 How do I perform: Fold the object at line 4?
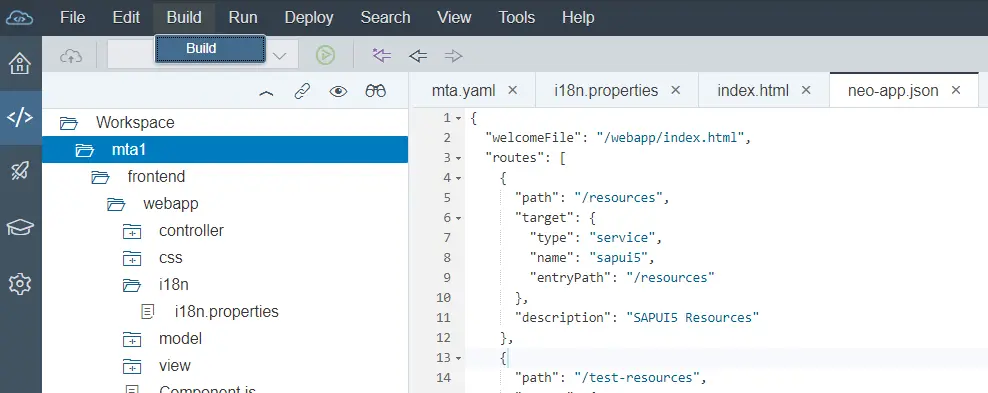pyautogui.click(x=458, y=179)
